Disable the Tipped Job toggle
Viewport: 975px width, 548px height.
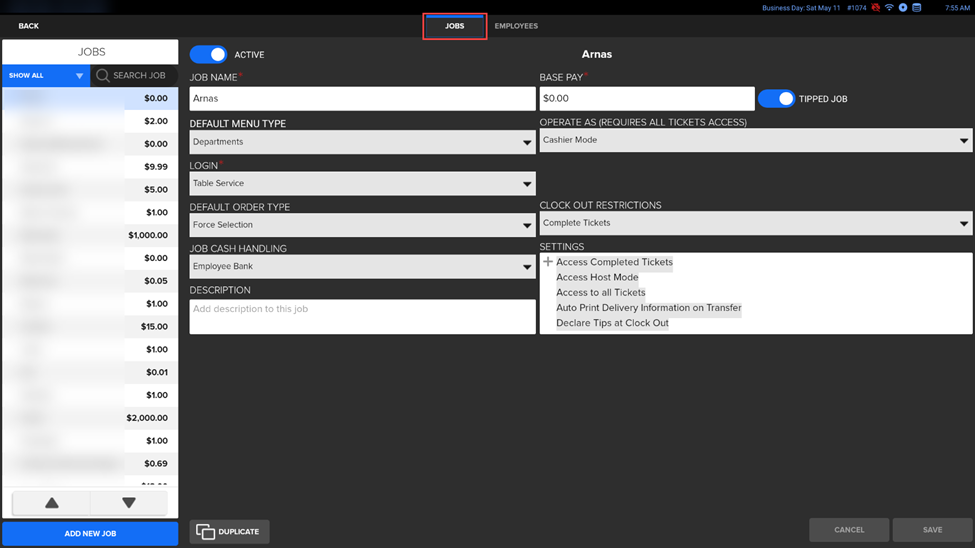[x=776, y=98]
